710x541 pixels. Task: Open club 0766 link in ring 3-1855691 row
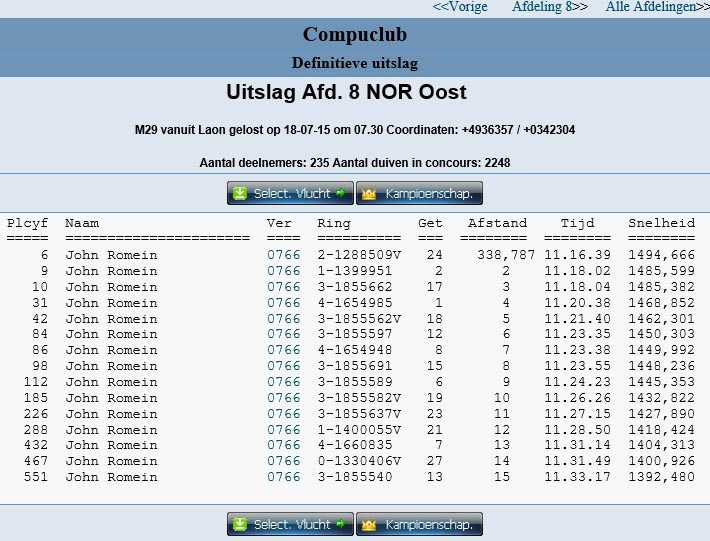[283, 365]
